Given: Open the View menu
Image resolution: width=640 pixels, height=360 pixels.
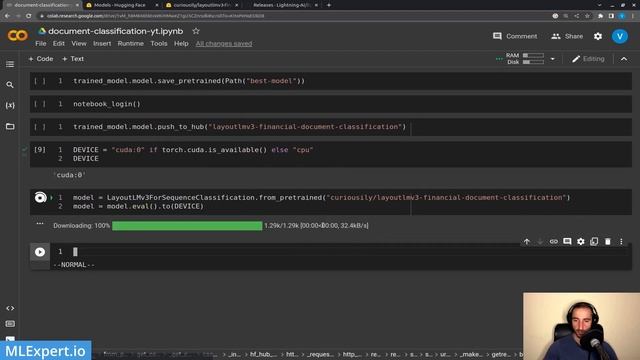Looking at the screenshot, I should pos(79,43).
